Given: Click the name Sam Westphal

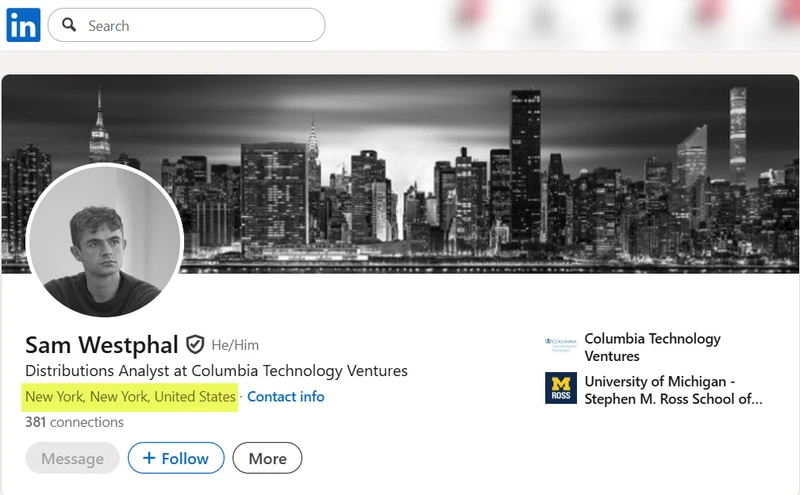Looking at the screenshot, I should click(101, 345).
